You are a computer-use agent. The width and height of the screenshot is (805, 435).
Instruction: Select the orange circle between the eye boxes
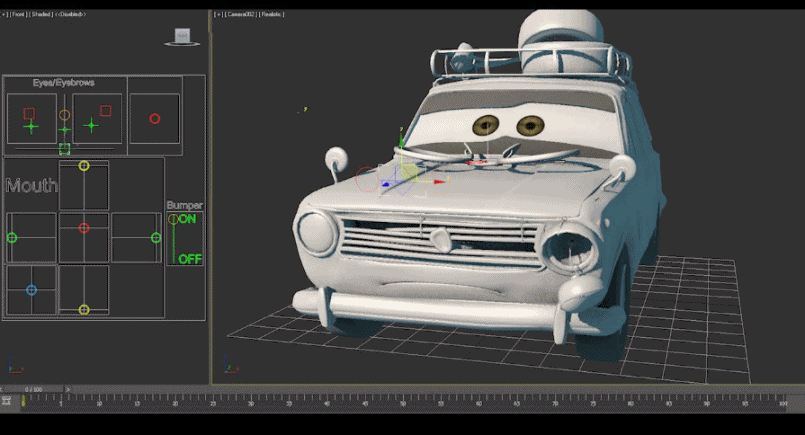coord(64,115)
